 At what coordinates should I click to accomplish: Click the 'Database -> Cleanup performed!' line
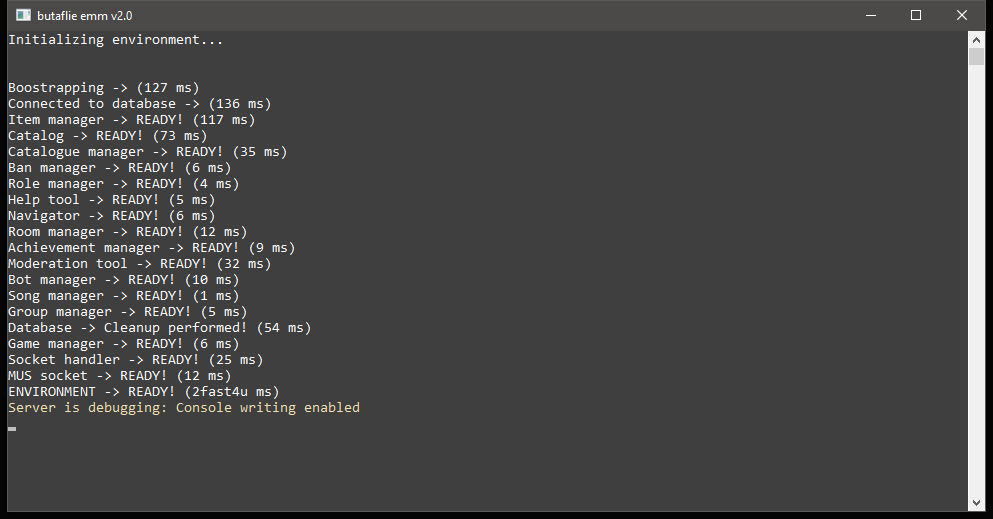click(159, 328)
